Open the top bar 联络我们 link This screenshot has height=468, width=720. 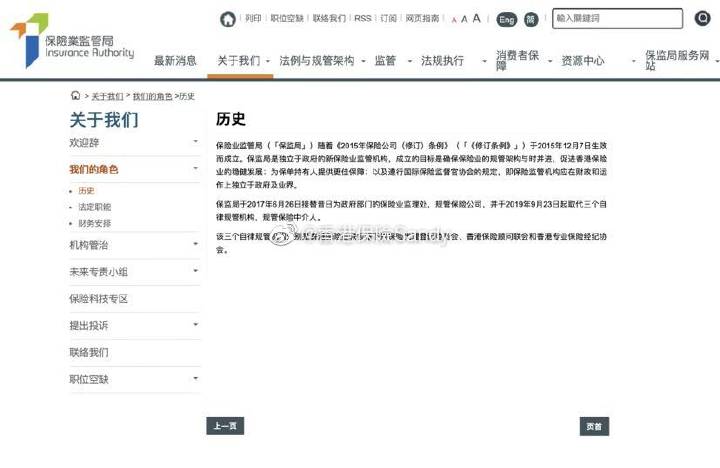329,18
